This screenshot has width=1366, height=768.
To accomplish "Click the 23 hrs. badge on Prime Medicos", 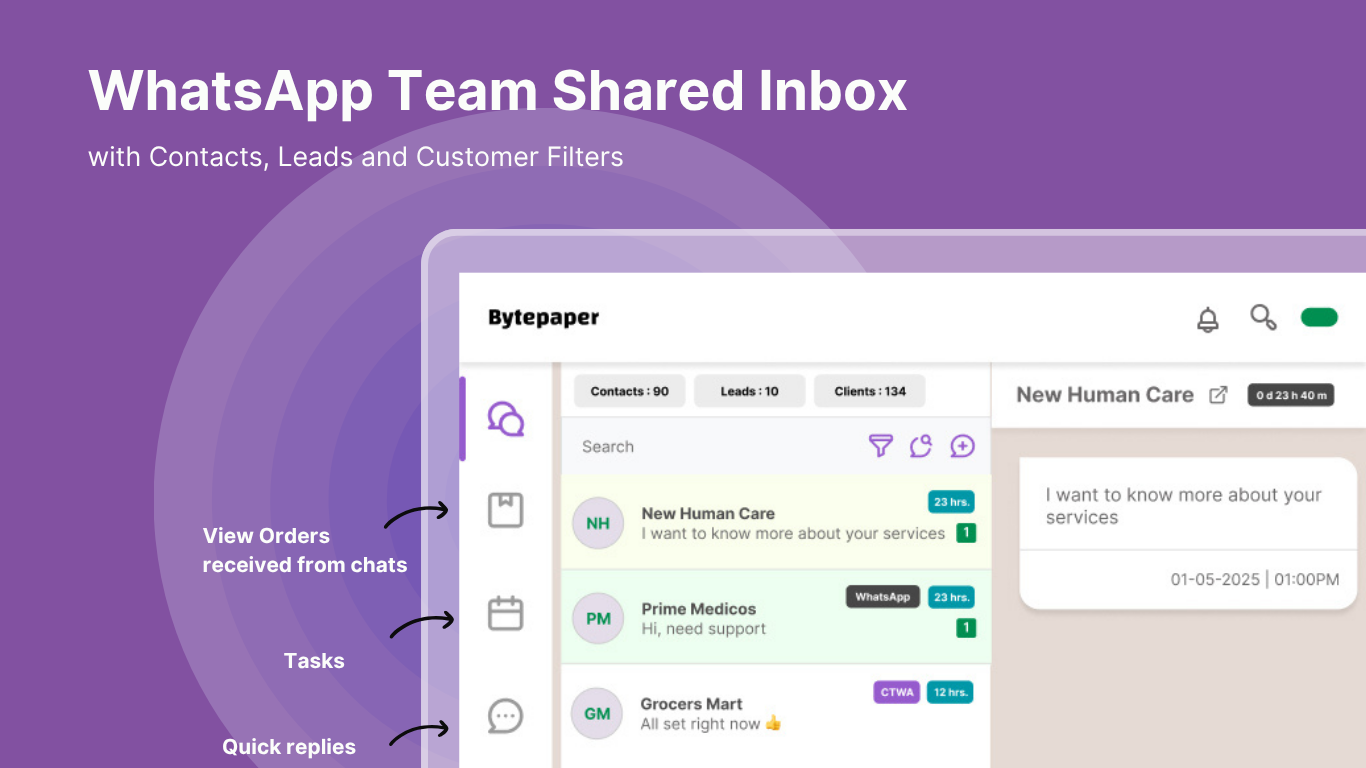I will pos(951,597).
